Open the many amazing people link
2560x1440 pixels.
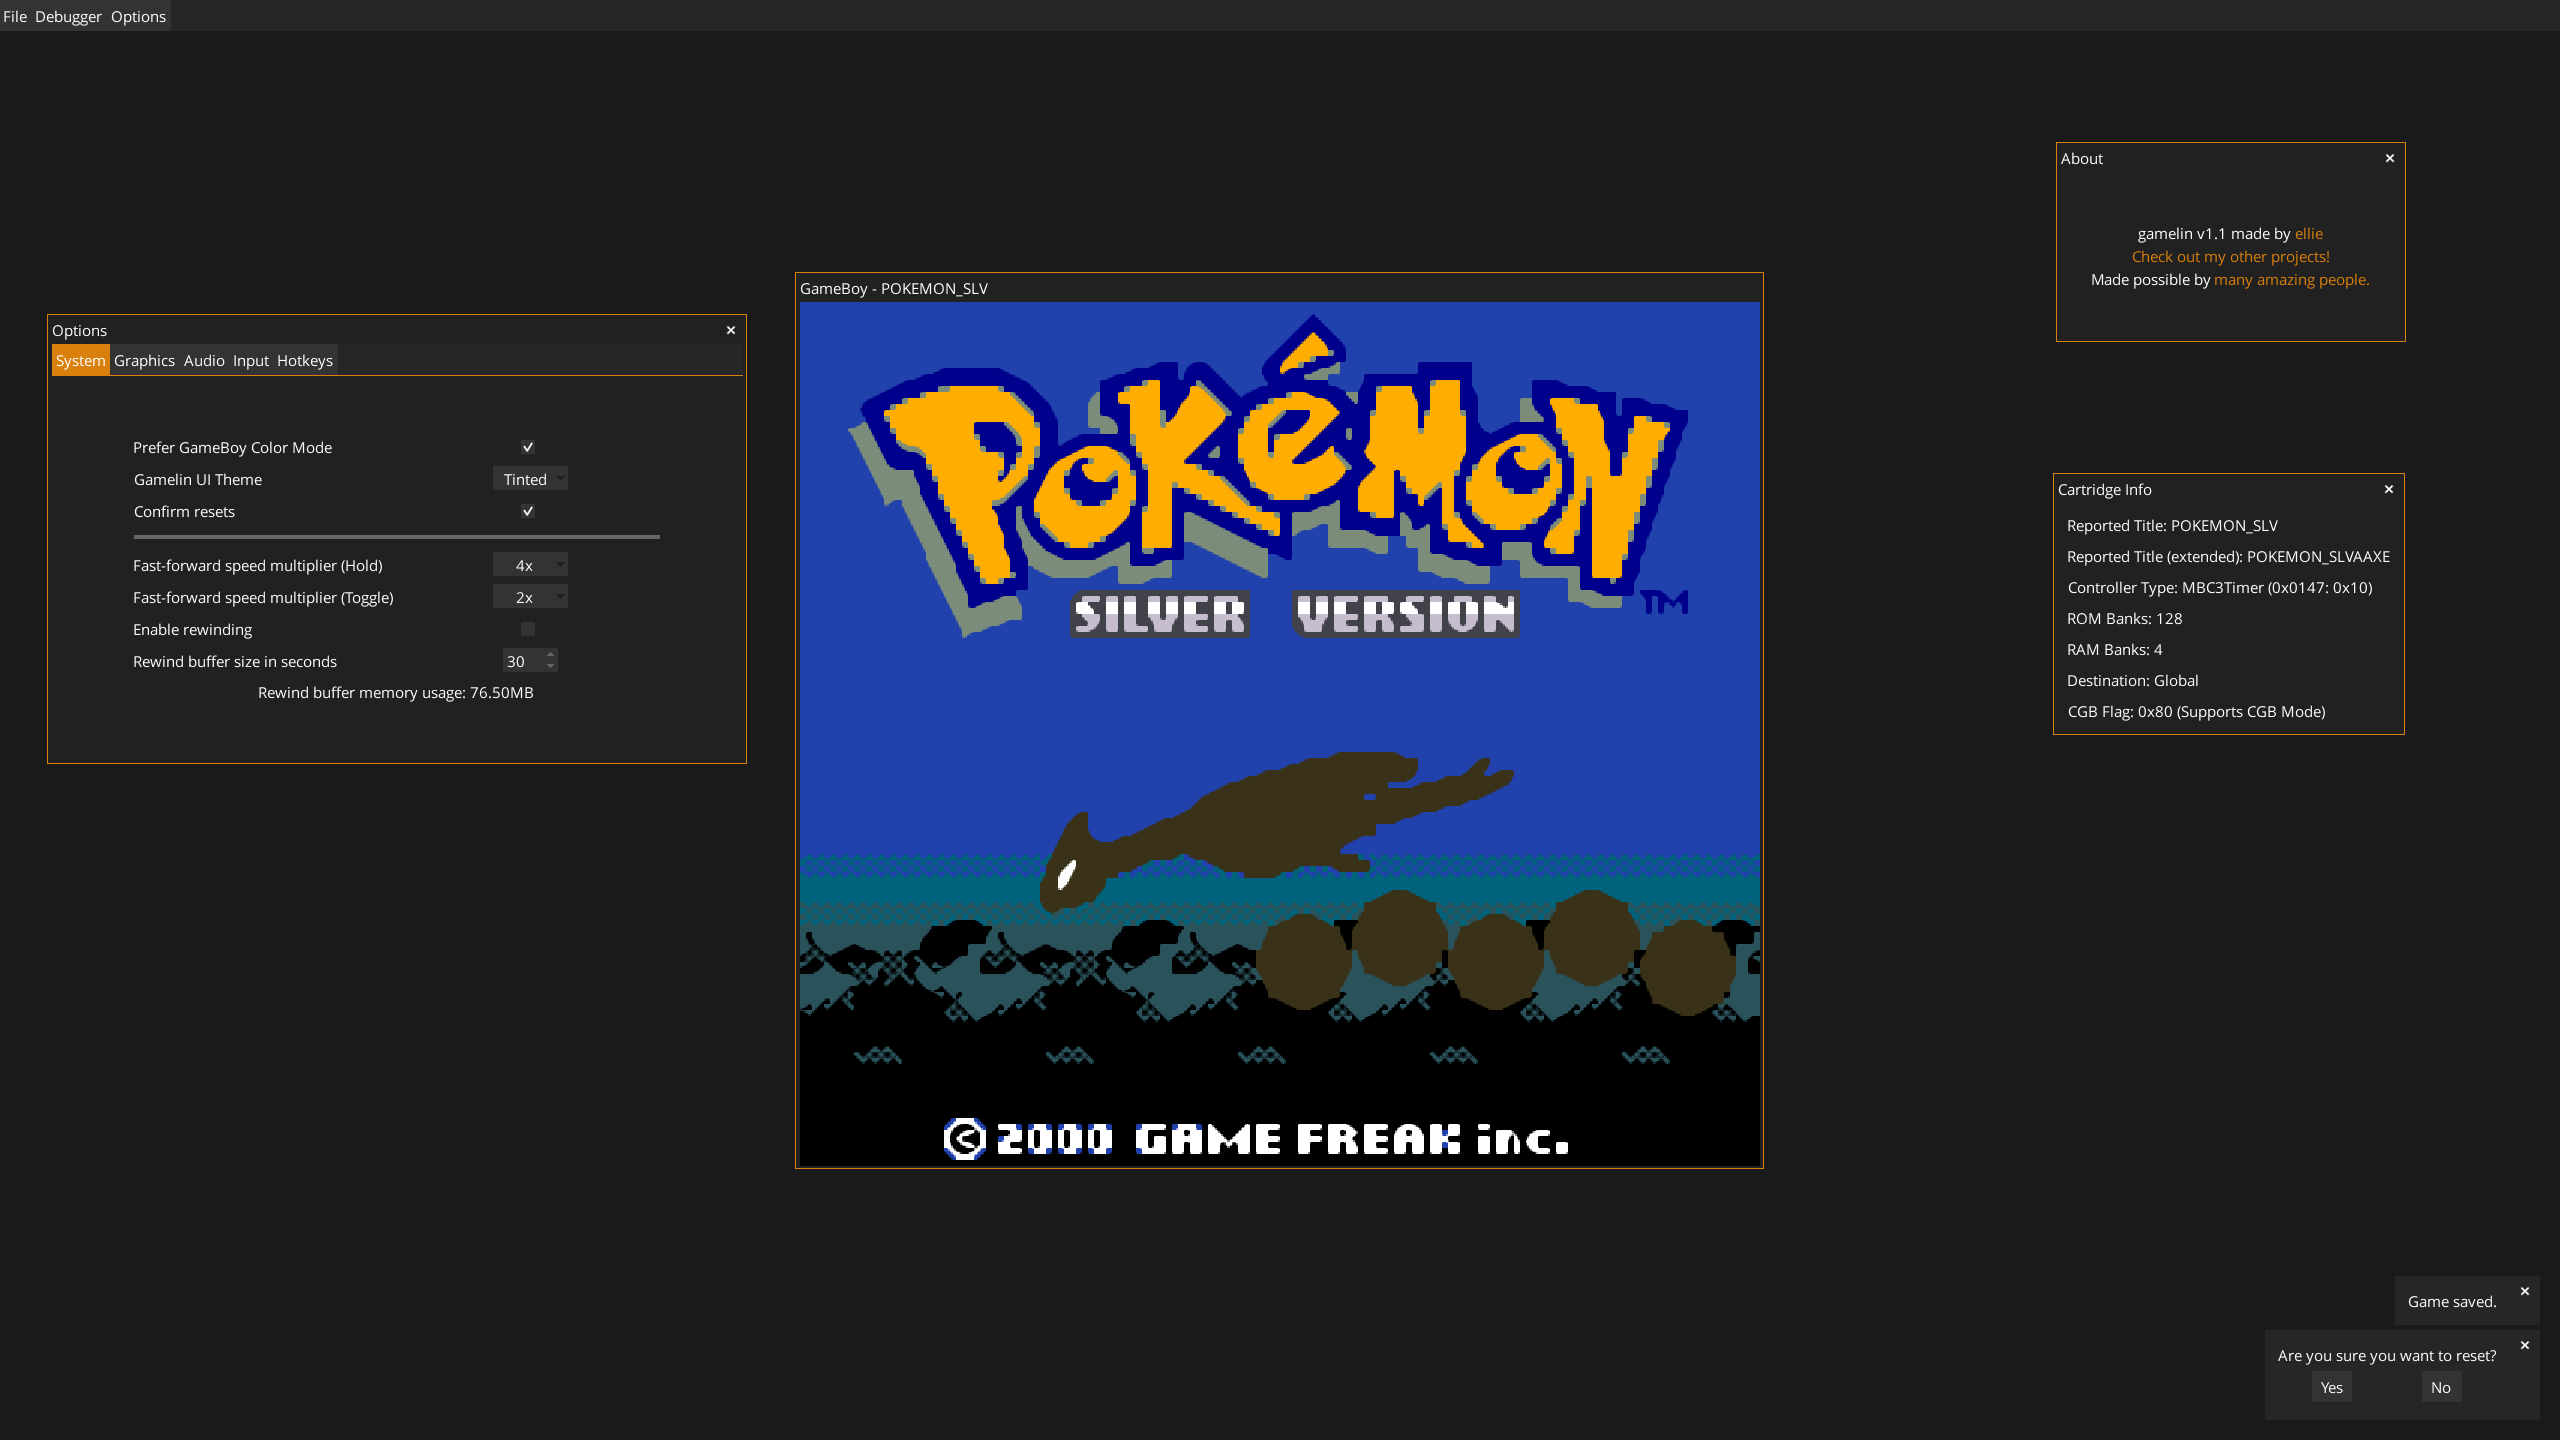pos(2291,280)
